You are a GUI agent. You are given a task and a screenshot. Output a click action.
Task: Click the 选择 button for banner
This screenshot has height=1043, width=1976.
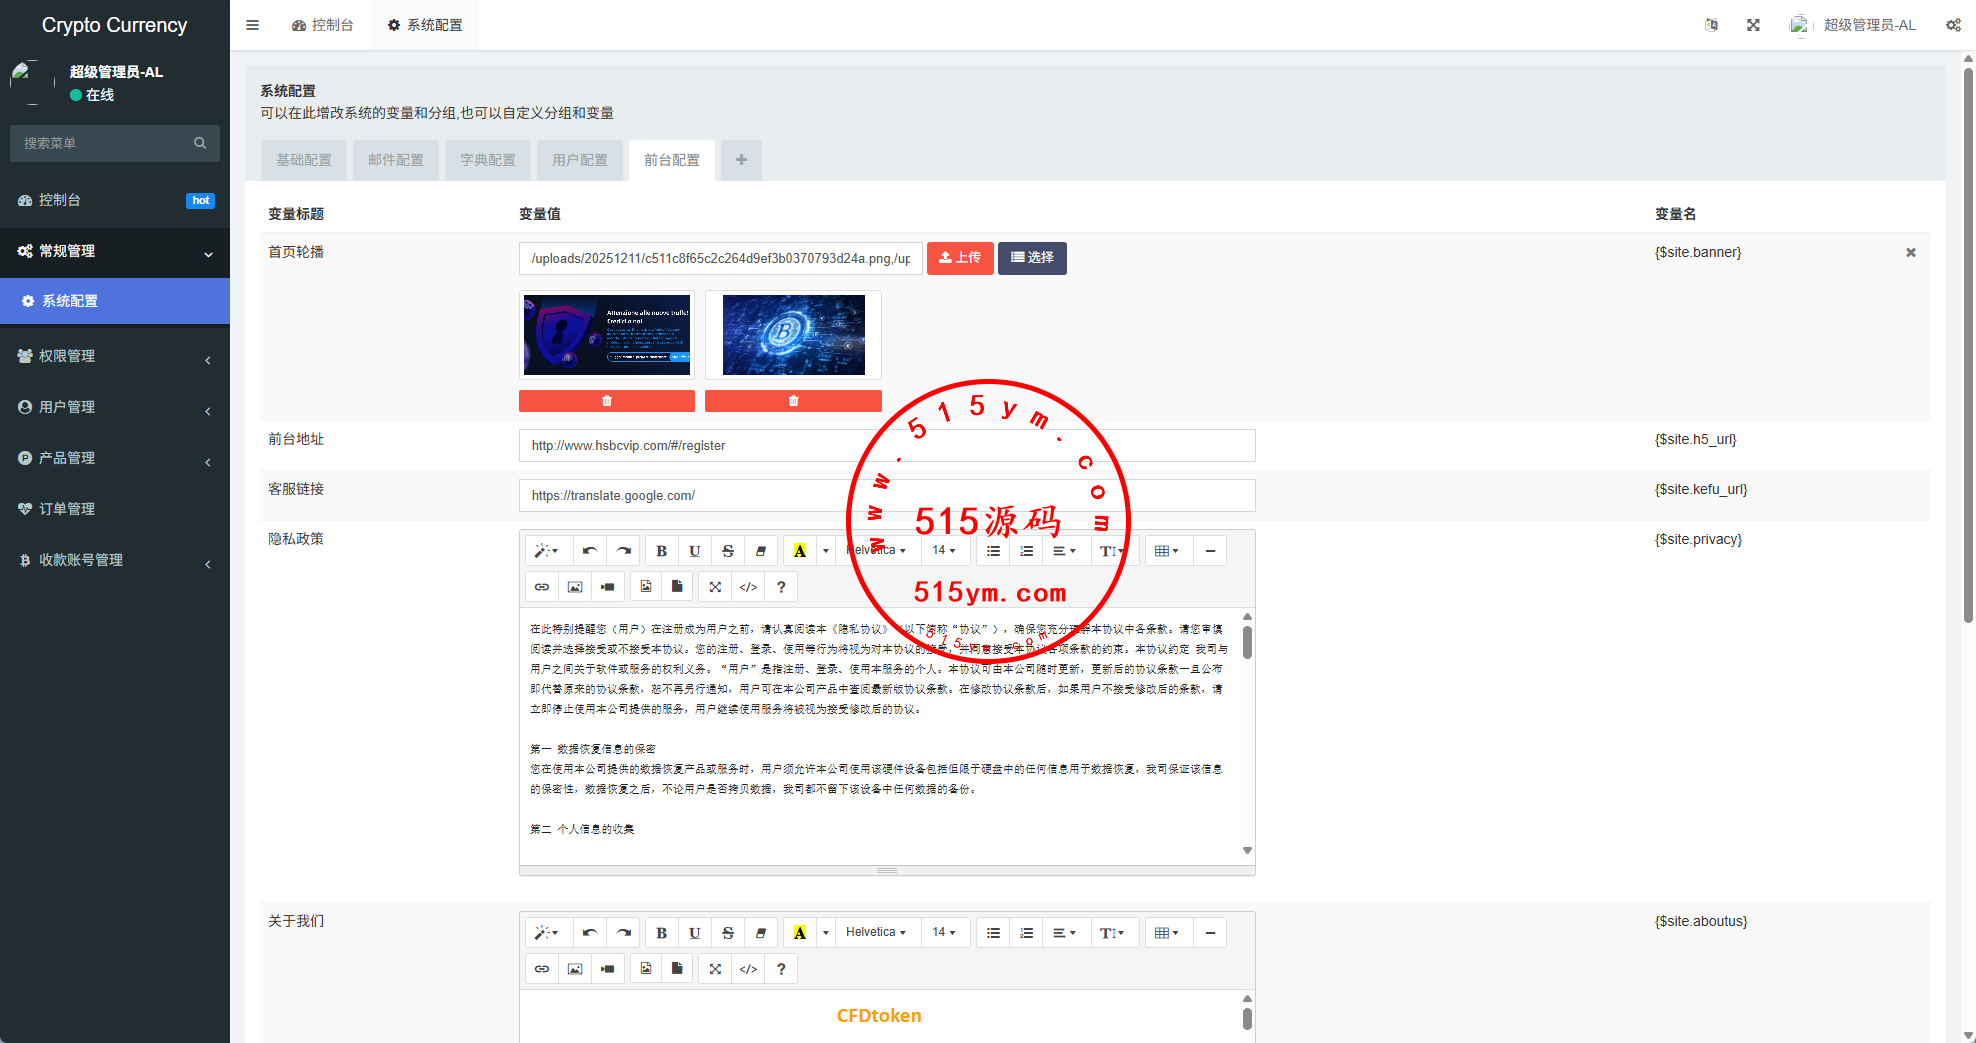tap(1032, 258)
